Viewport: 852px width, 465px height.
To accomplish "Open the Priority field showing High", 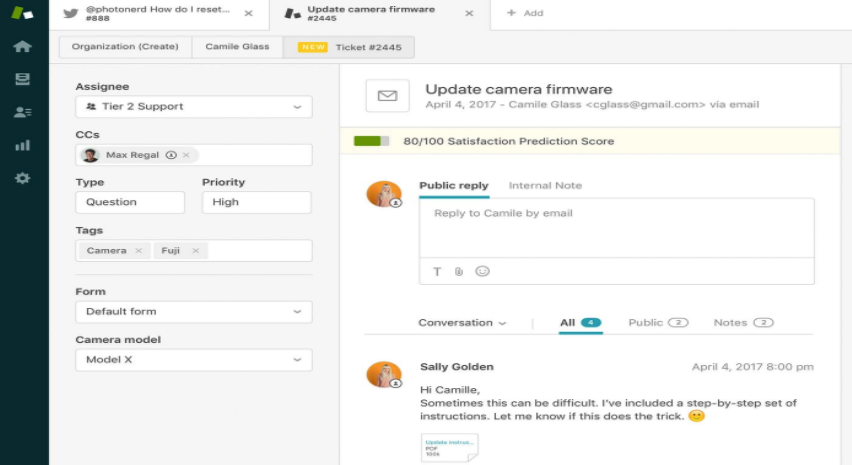I will (257, 202).
